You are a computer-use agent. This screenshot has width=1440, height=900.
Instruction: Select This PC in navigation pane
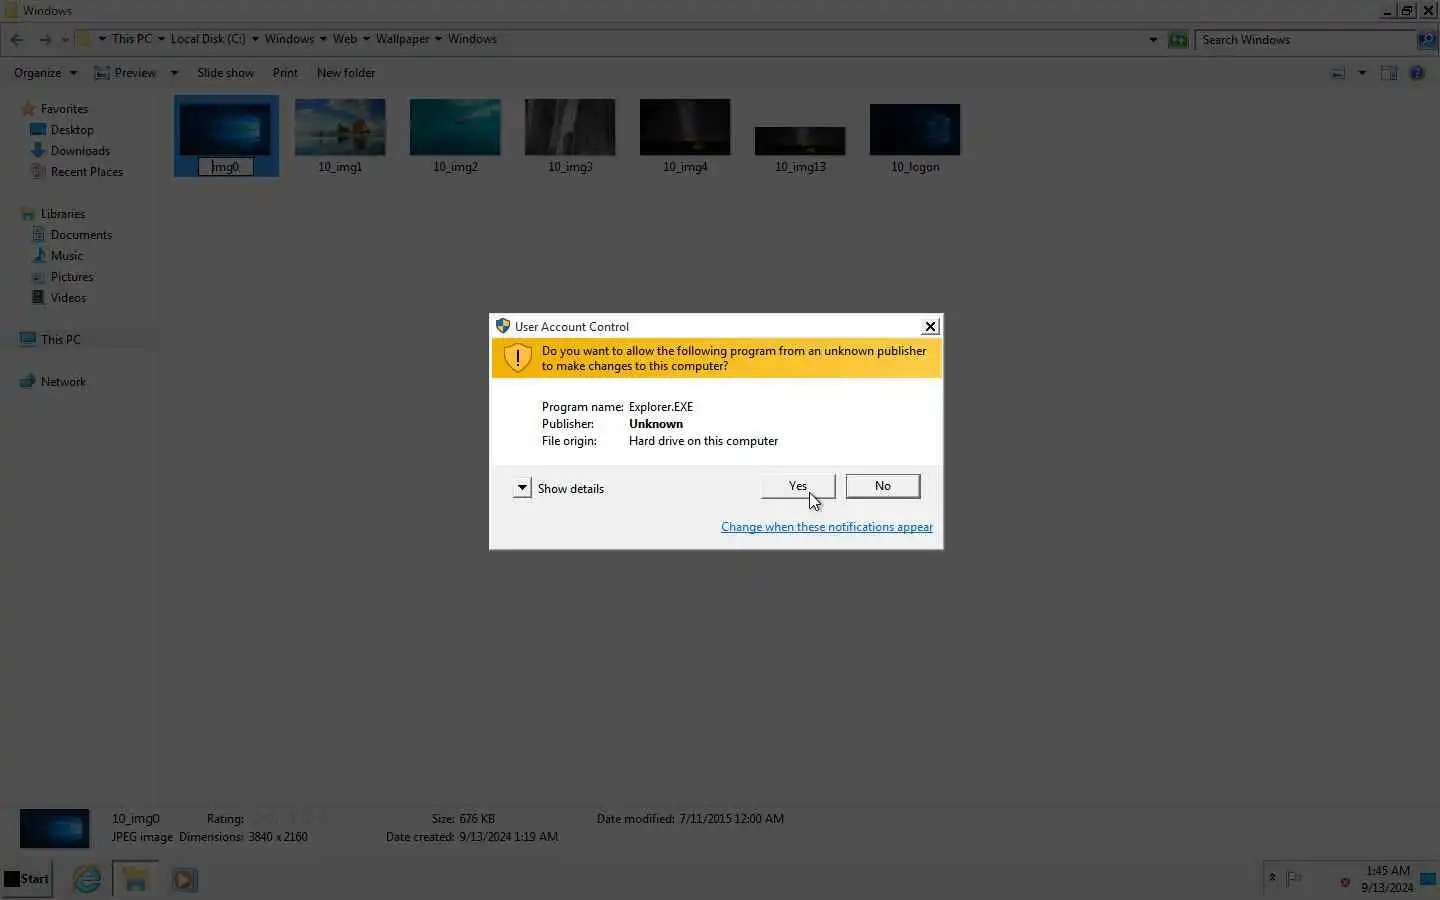click(x=61, y=340)
